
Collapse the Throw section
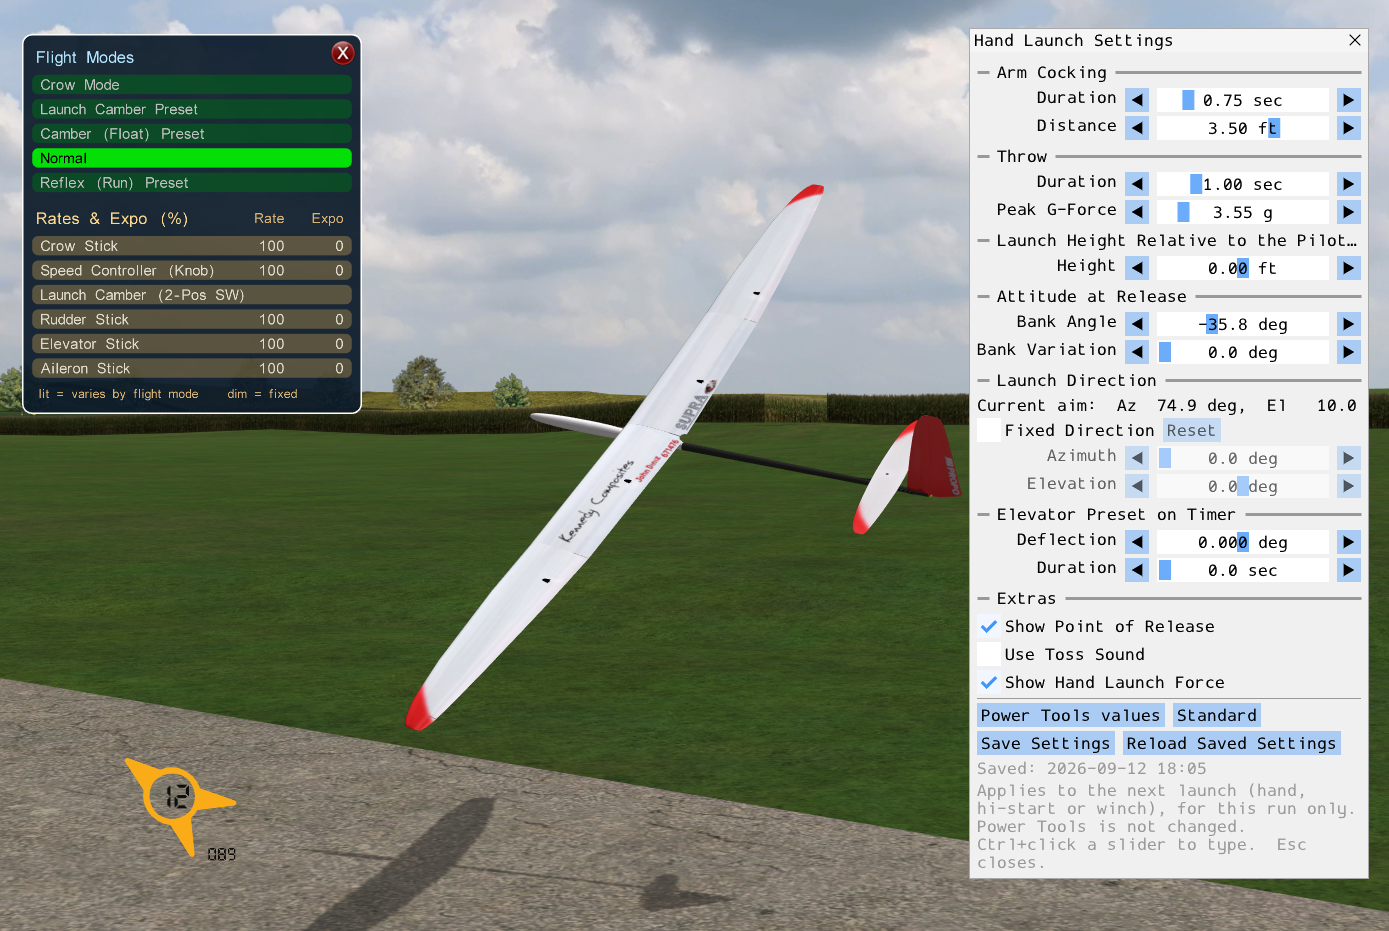point(983,156)
